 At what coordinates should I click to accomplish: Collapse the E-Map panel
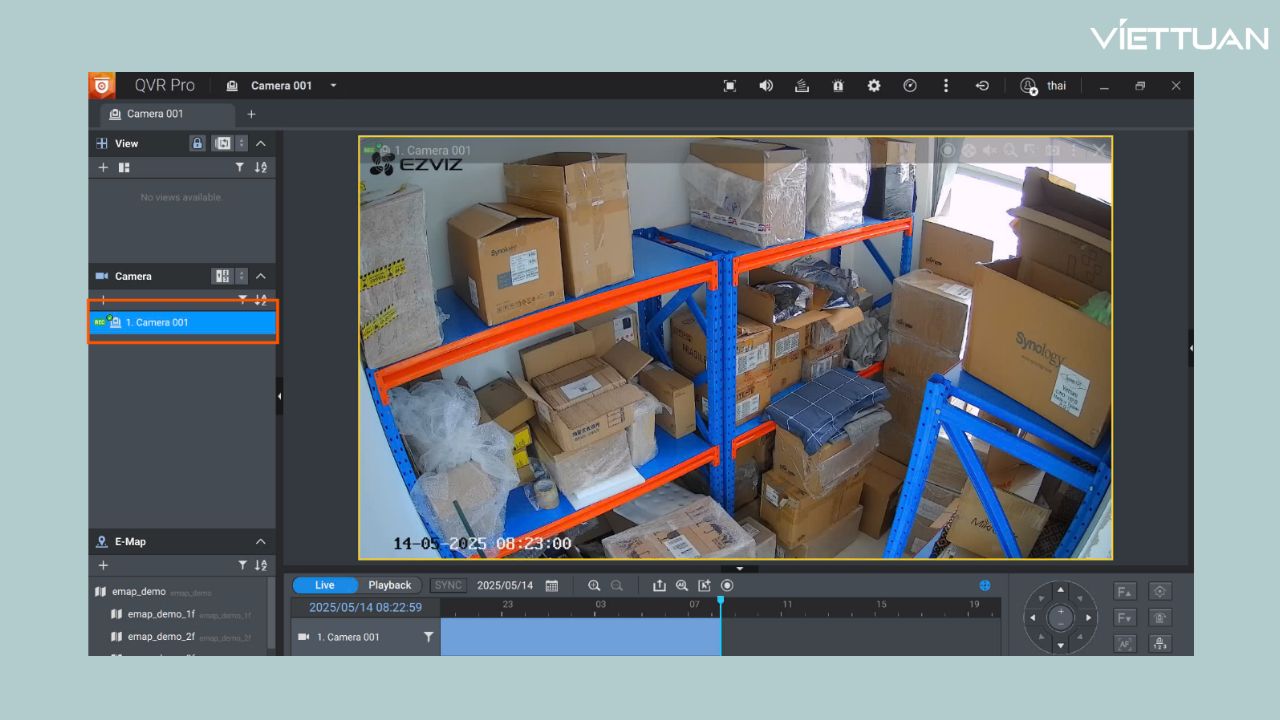coord(261,542)
